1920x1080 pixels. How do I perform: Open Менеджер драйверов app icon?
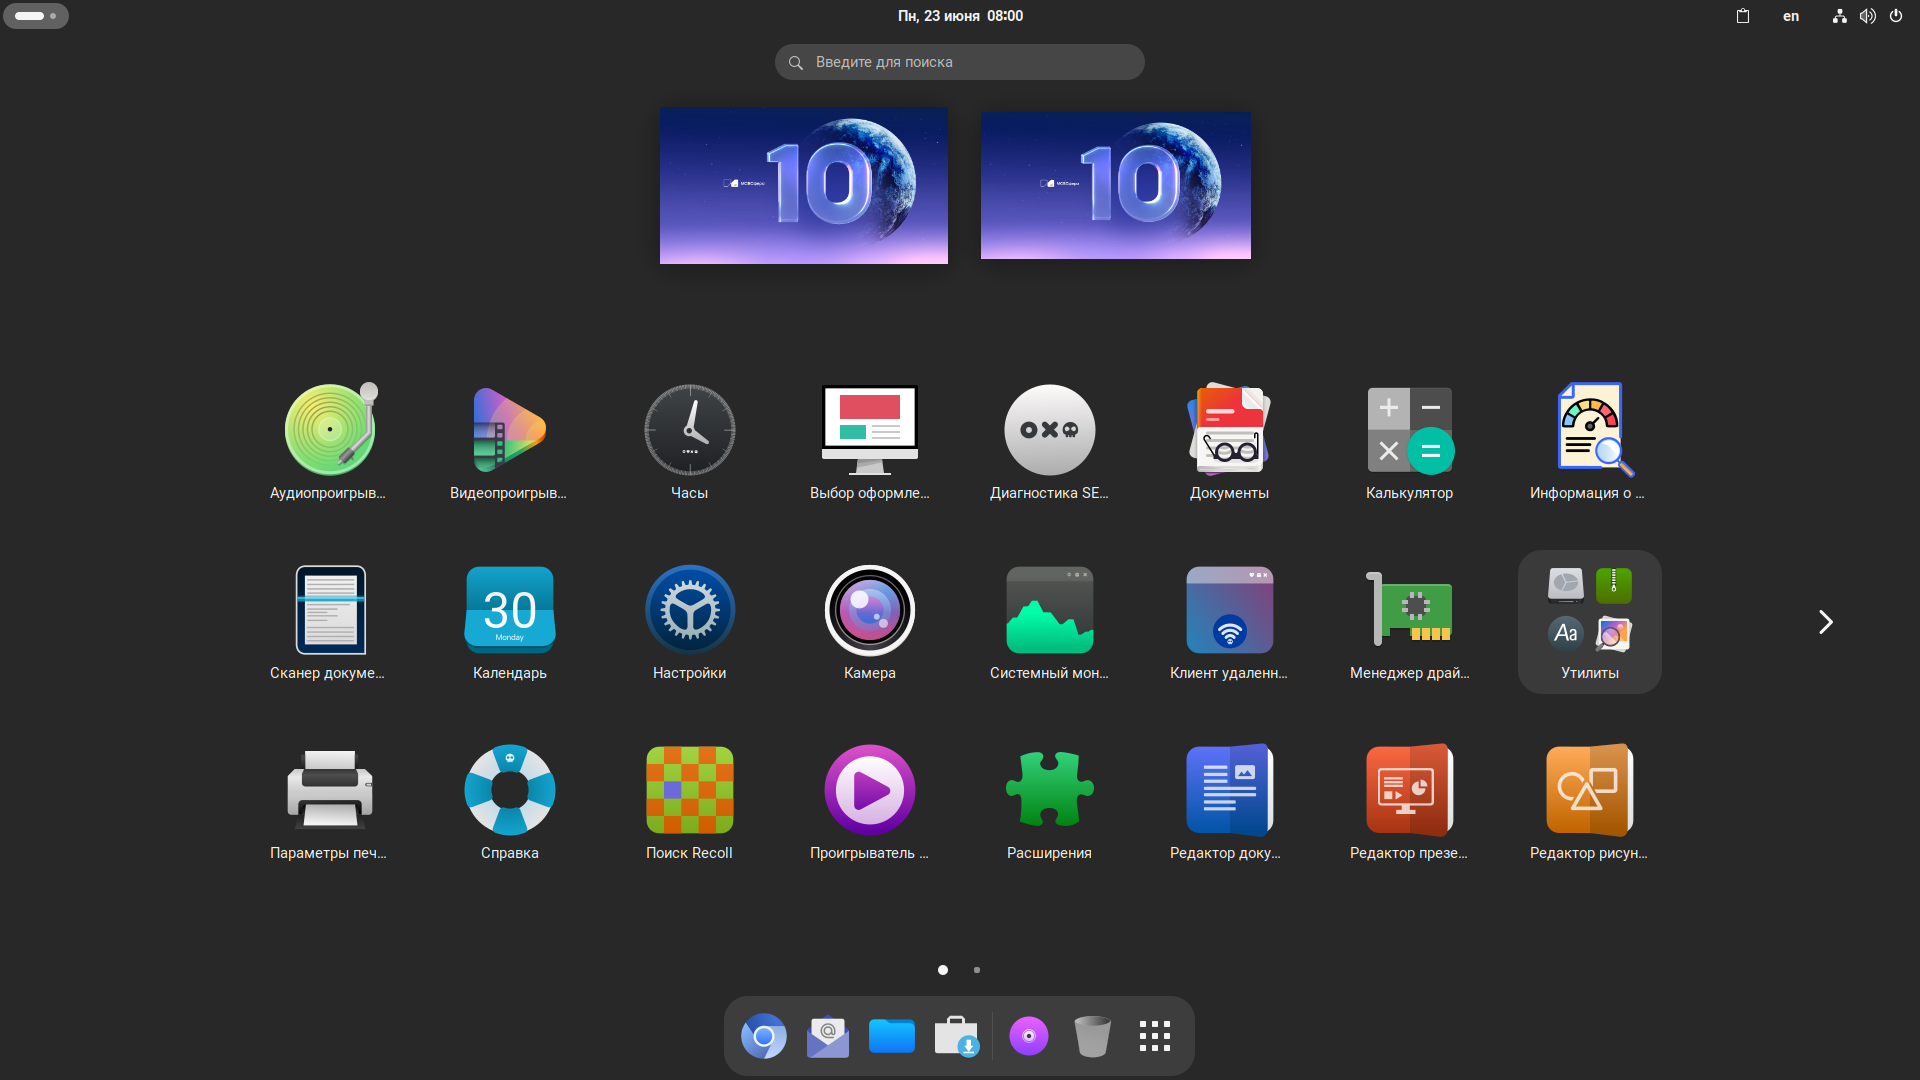pyautogui.click(x=1409, y=611)
